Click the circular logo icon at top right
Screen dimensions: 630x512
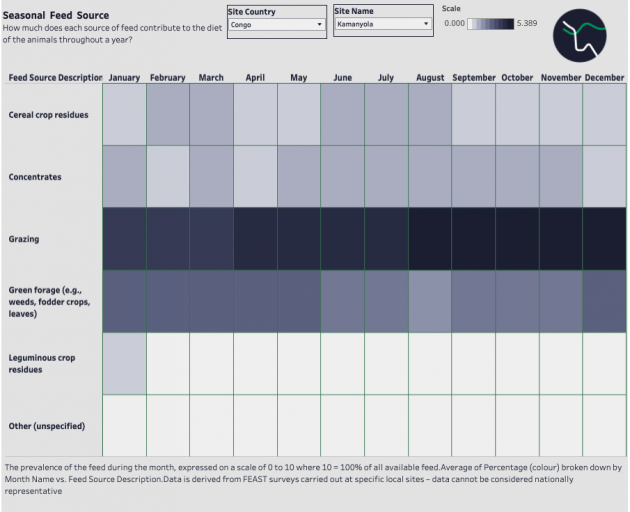pos(581,36)
